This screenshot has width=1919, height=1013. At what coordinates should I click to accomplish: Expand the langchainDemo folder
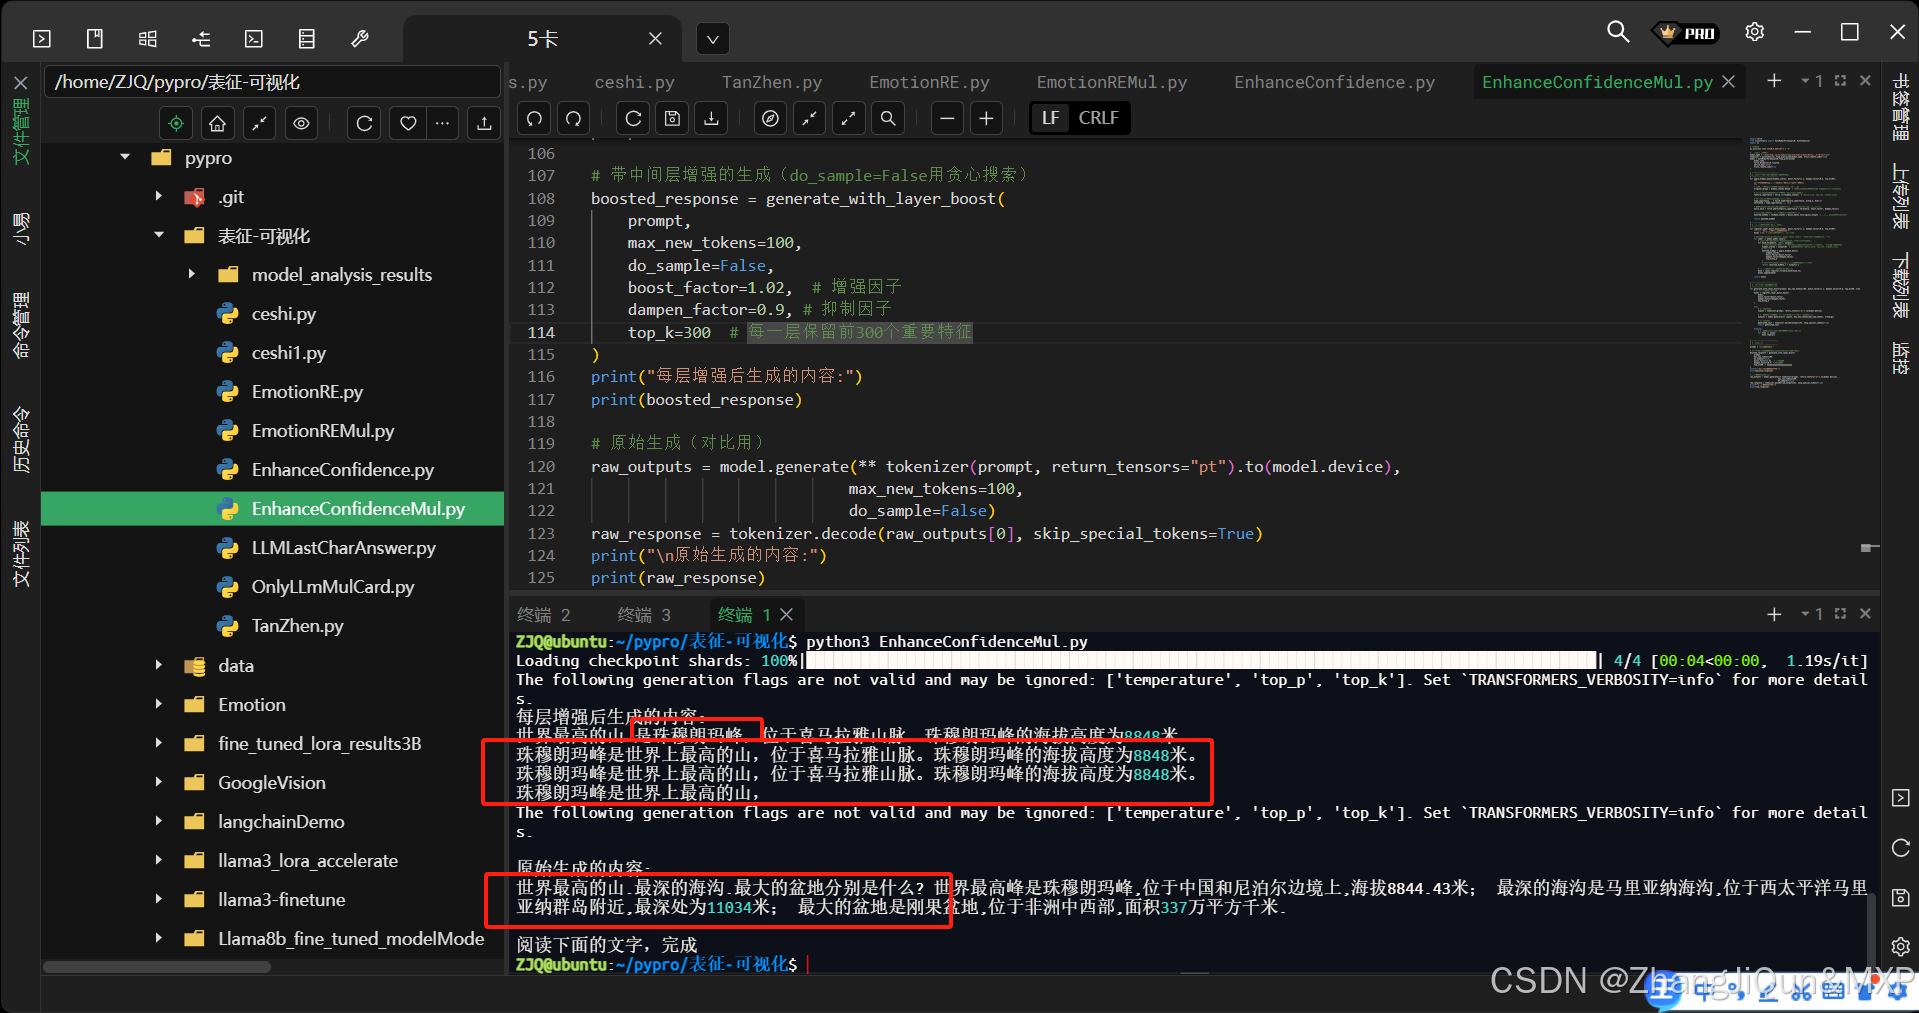point(159,821)
